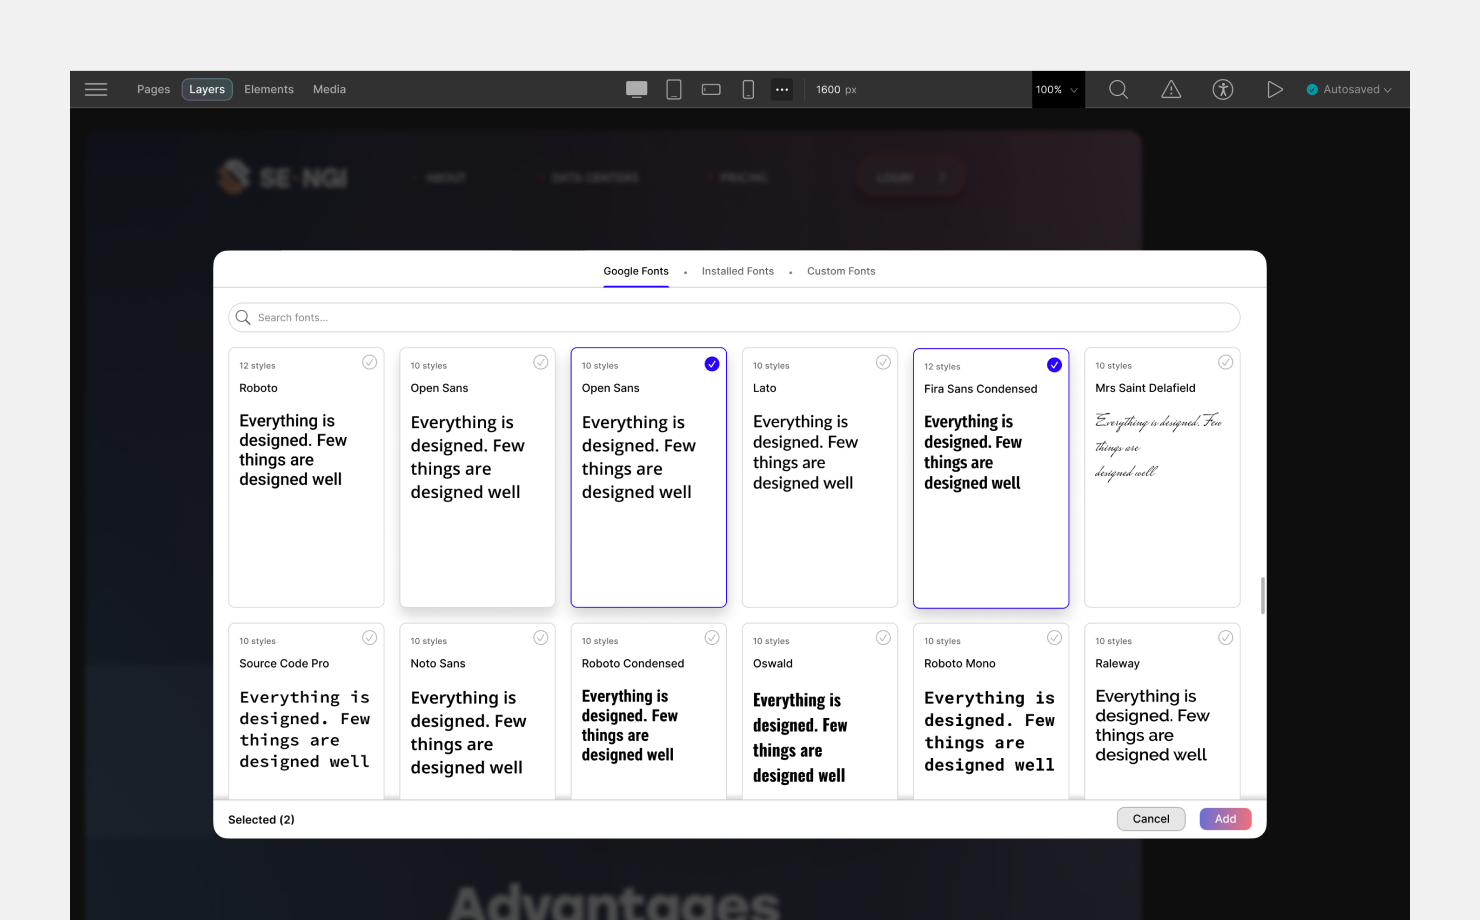The image size is (1480, 920).
Task: Select the tablet landscape viewport icon
Action: click(x=711, y=89)
